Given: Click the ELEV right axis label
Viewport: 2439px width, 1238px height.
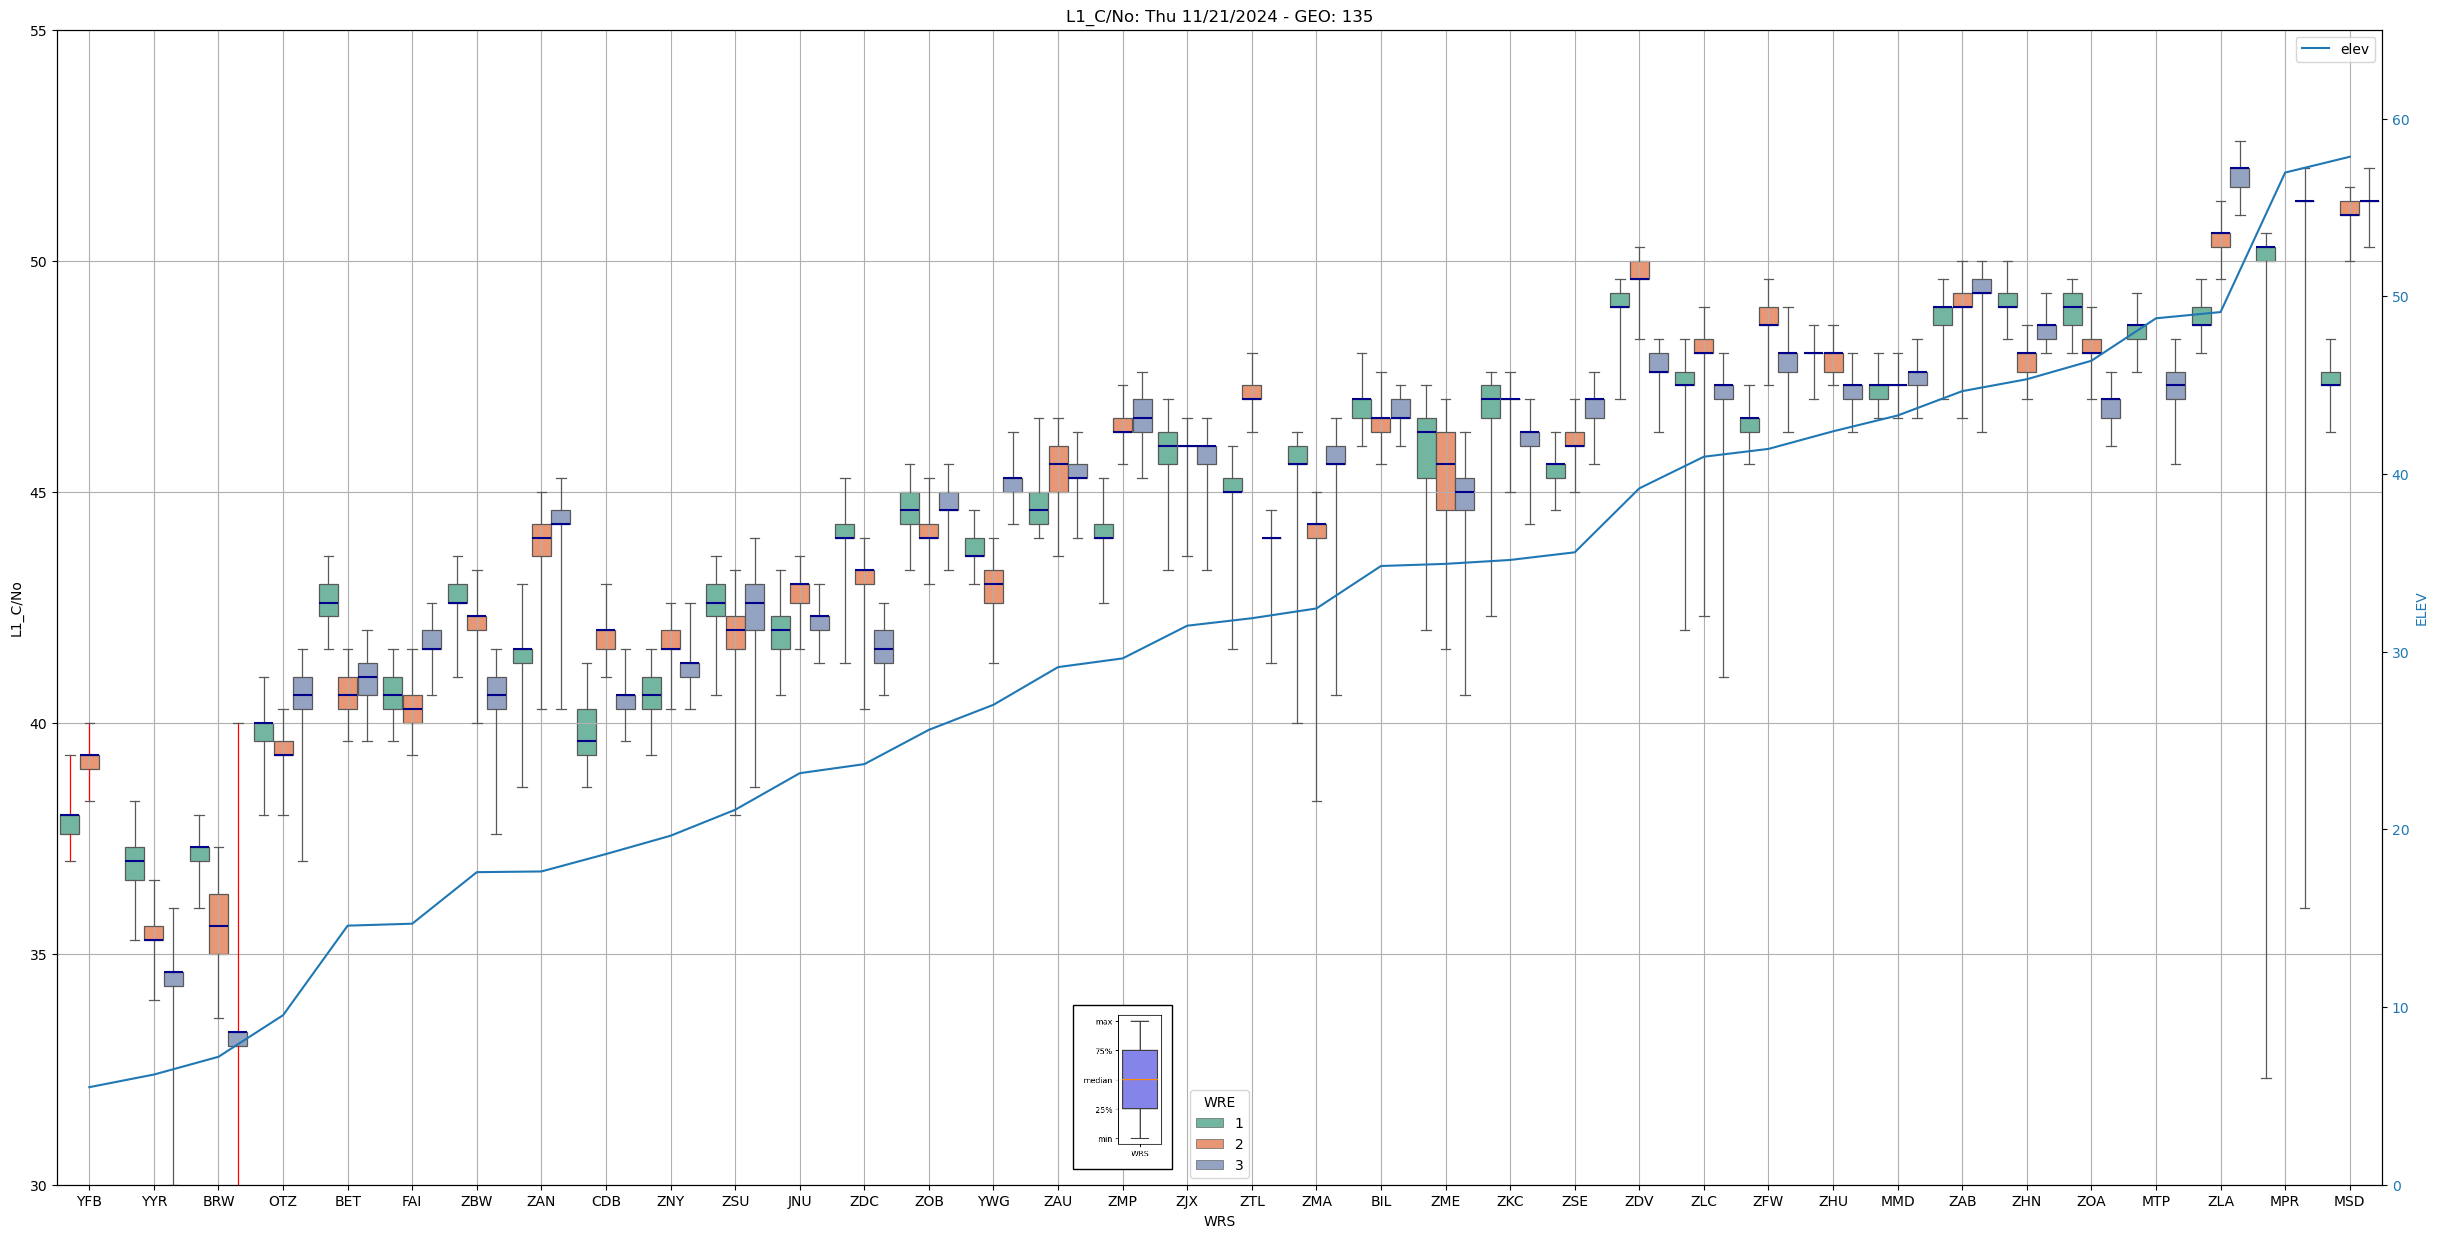Looking at the screenshot, I should (2421, 609).
